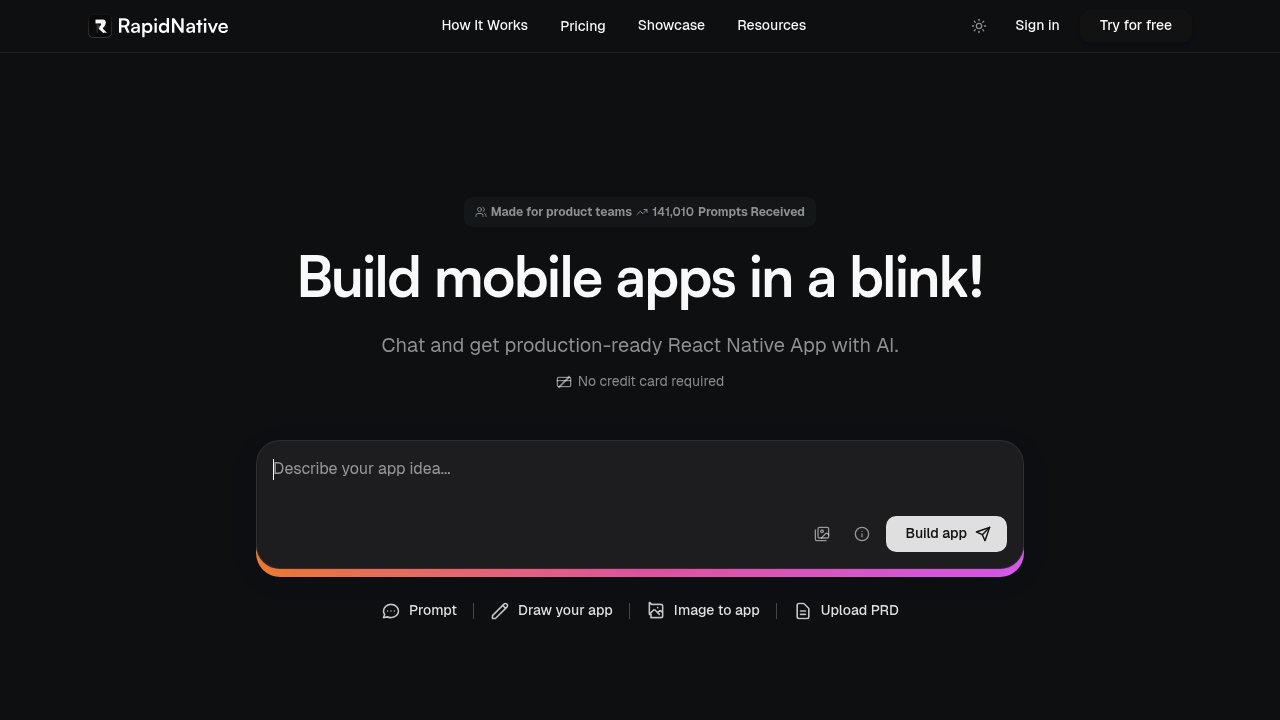Toggle the light theme sun icon
This screenshot has height=720, width=1280.
coord(978,26)
